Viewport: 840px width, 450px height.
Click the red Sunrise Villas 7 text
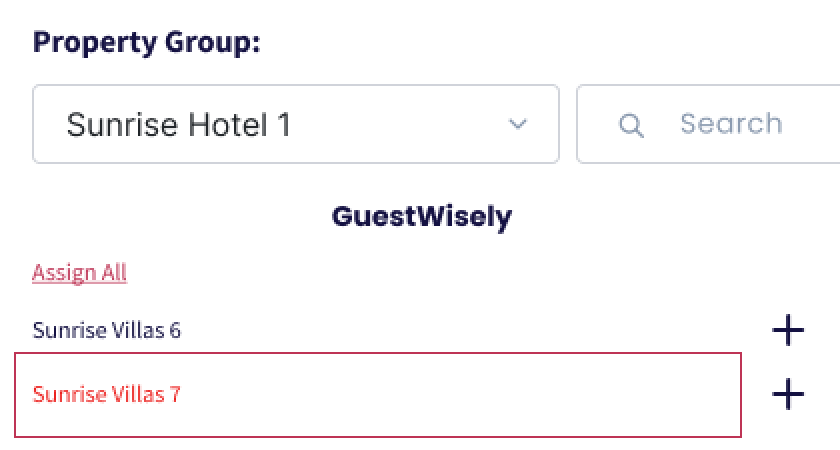coord(107,394)
